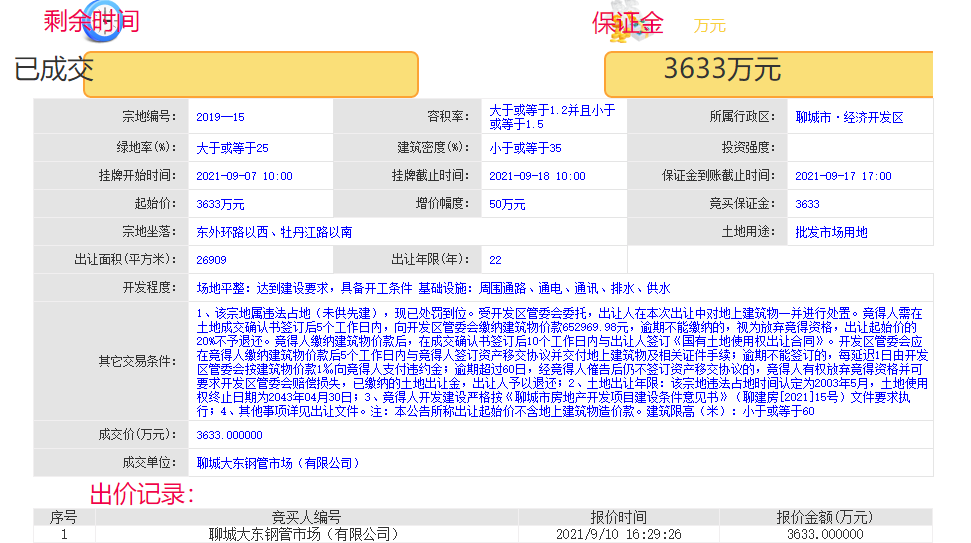Click winning bidder 聊城大东钢管市场 in 成交单位 row
Image resolution: width=971 pixels, height=543 pixels.
[278, 463]
